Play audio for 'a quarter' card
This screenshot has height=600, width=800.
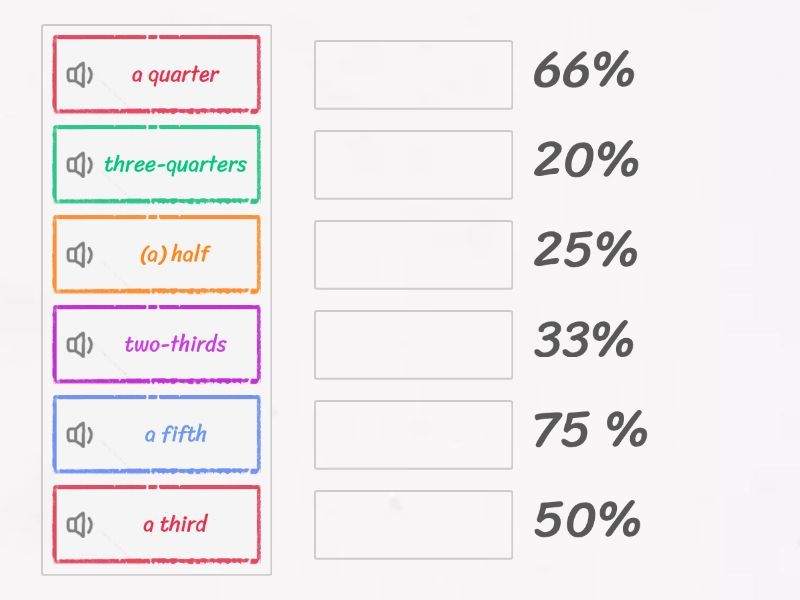click(79, 75)
